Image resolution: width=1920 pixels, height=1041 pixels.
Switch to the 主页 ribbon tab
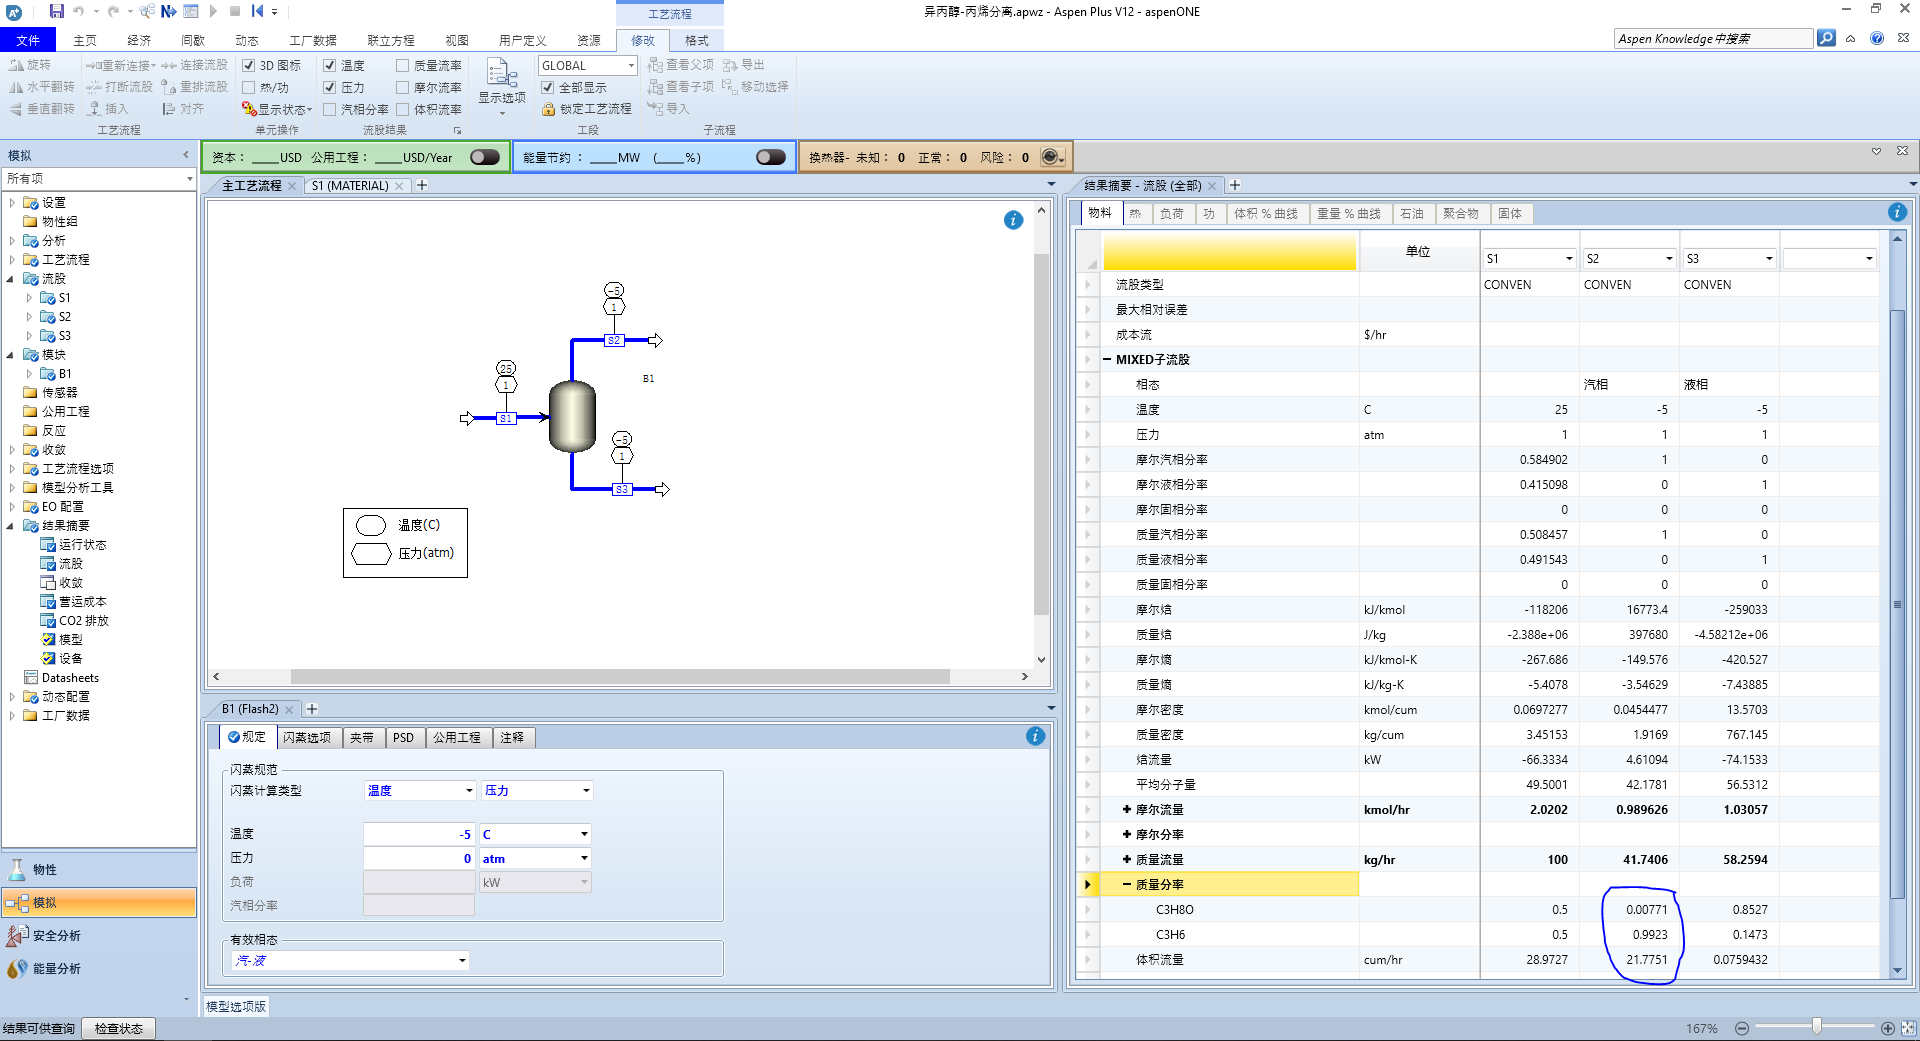[x=85, y=40]
